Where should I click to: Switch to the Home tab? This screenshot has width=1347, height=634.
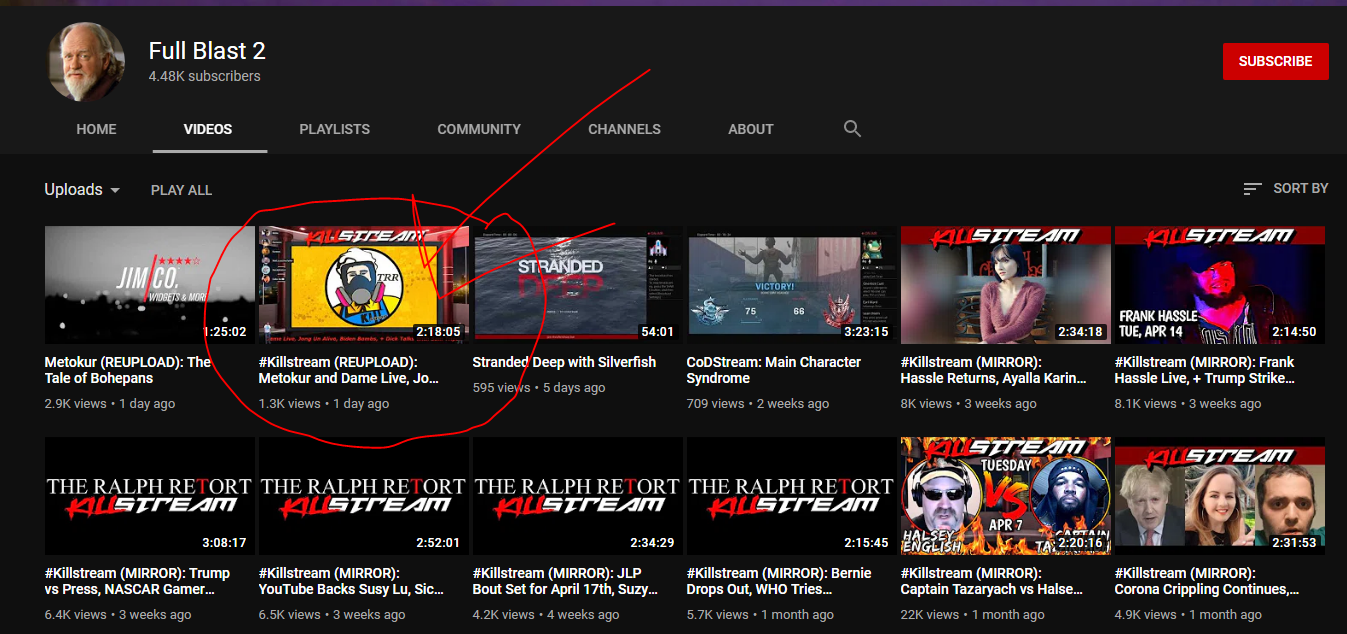(x=96, y=129)
